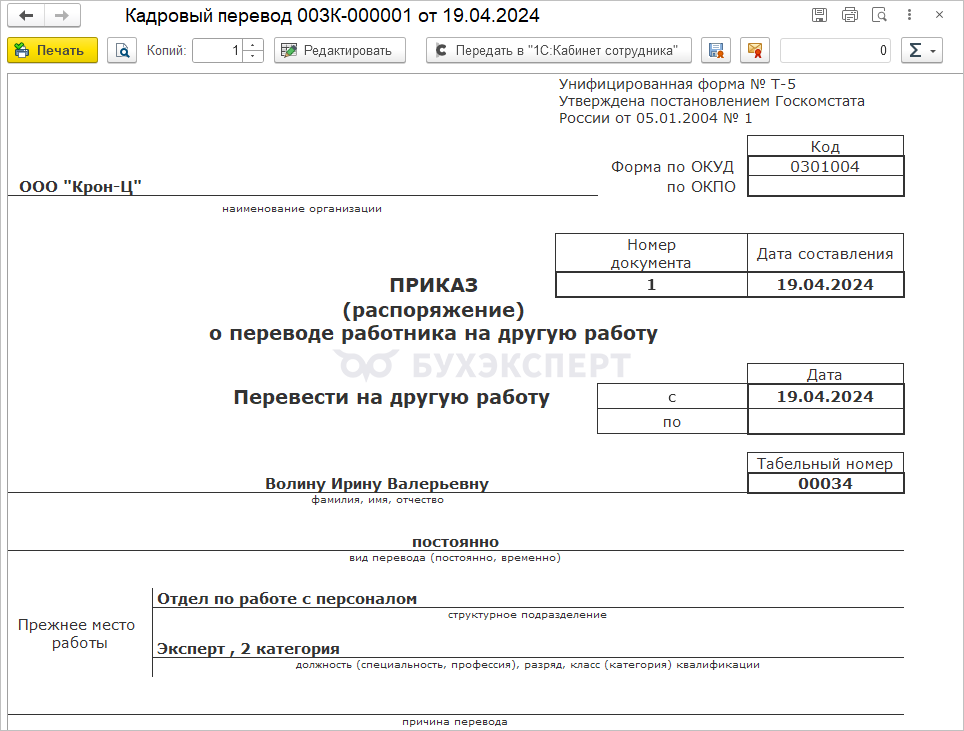Select document number cell 1
The width and height of the screenshot is (964, 731).
point(651,285)
